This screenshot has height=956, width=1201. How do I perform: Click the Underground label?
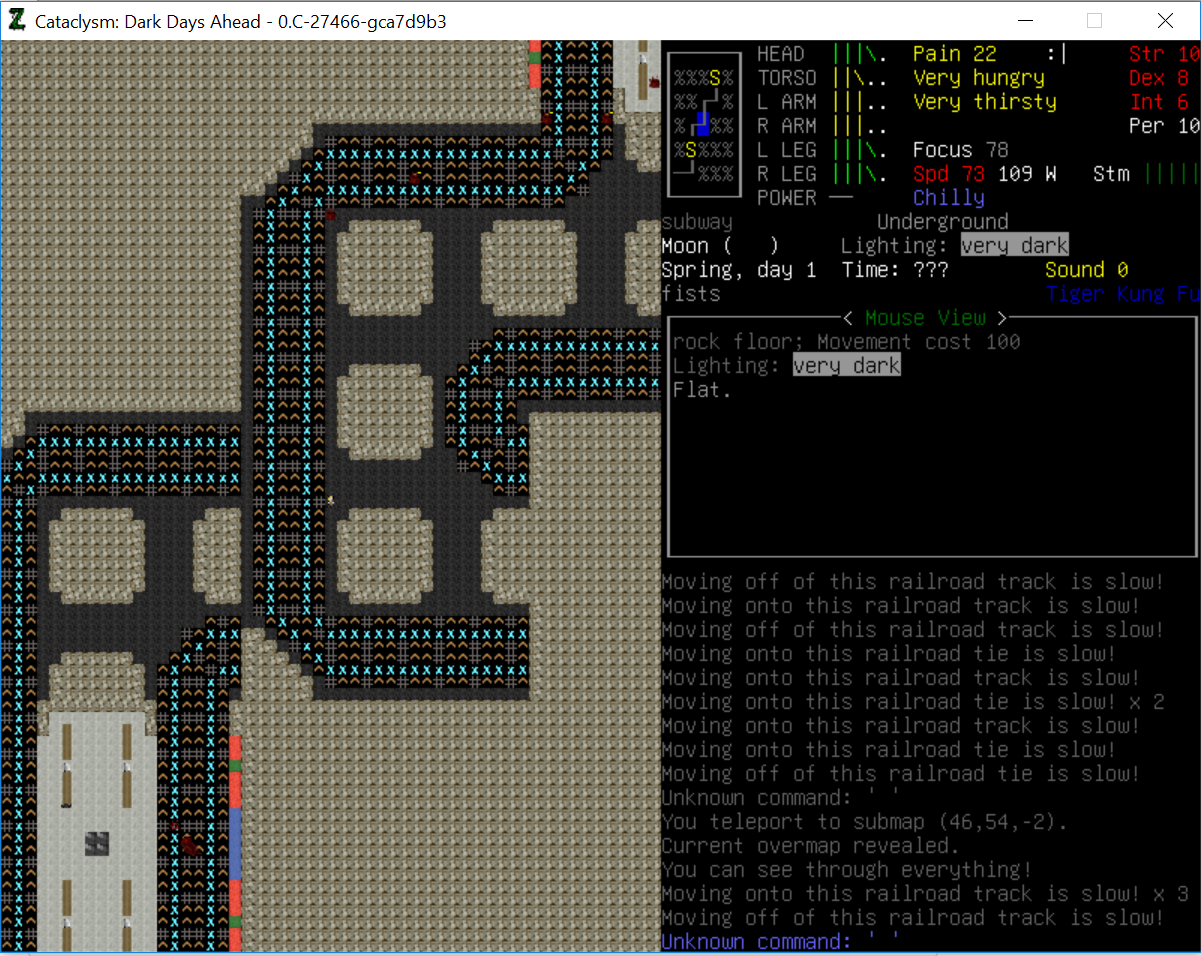(943, 222)
